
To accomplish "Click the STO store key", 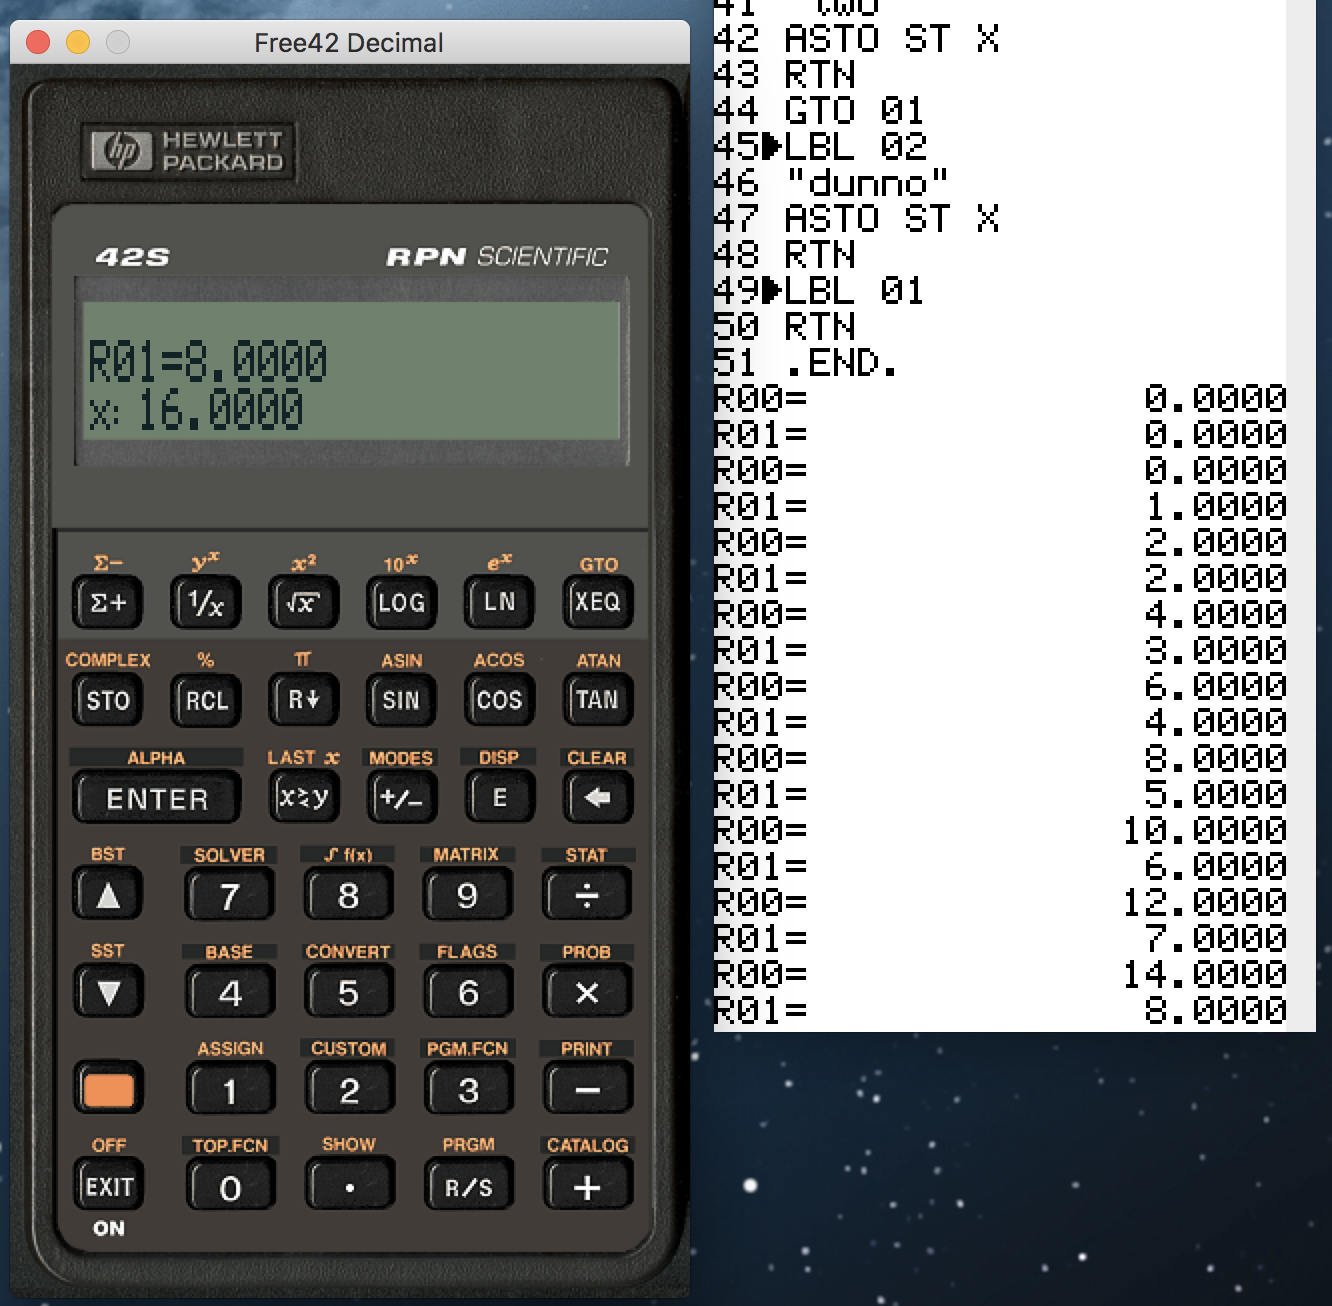I will [108, 700].
